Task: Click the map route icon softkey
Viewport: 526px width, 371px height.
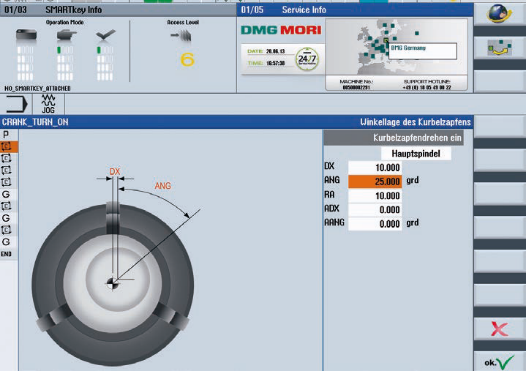Action: tap(499, 48)
